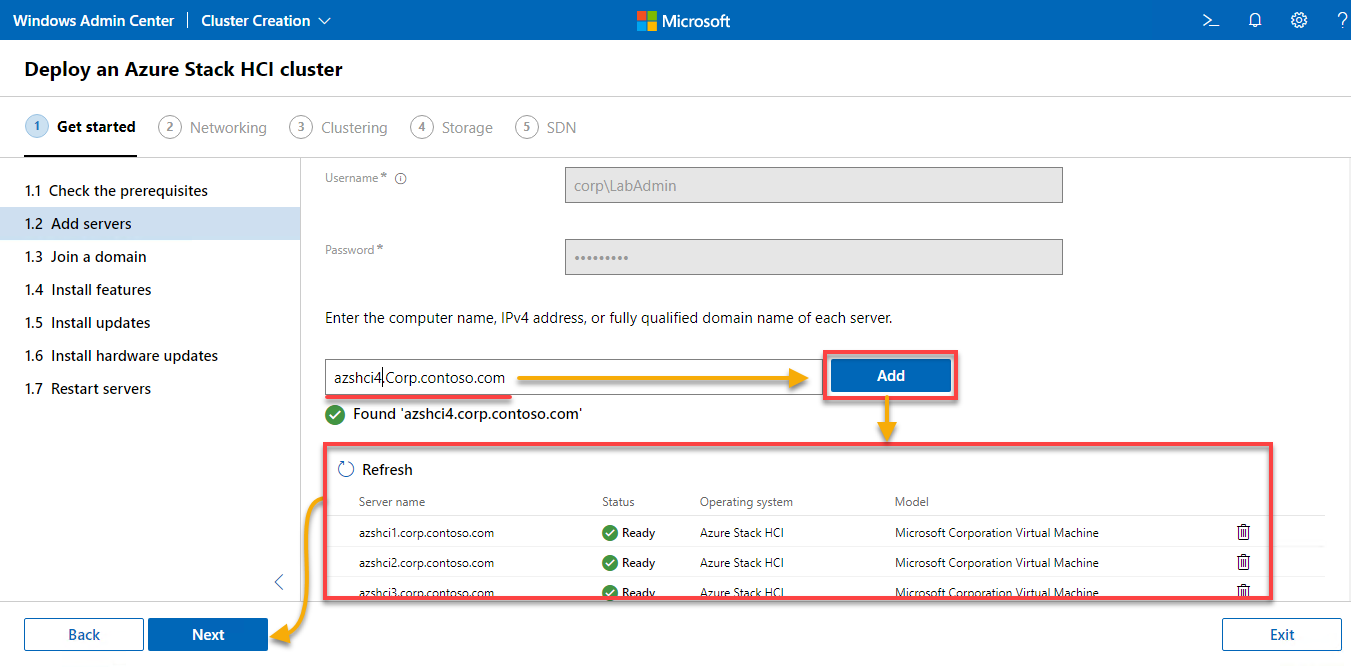Click the Exit button

point(1282,635)
